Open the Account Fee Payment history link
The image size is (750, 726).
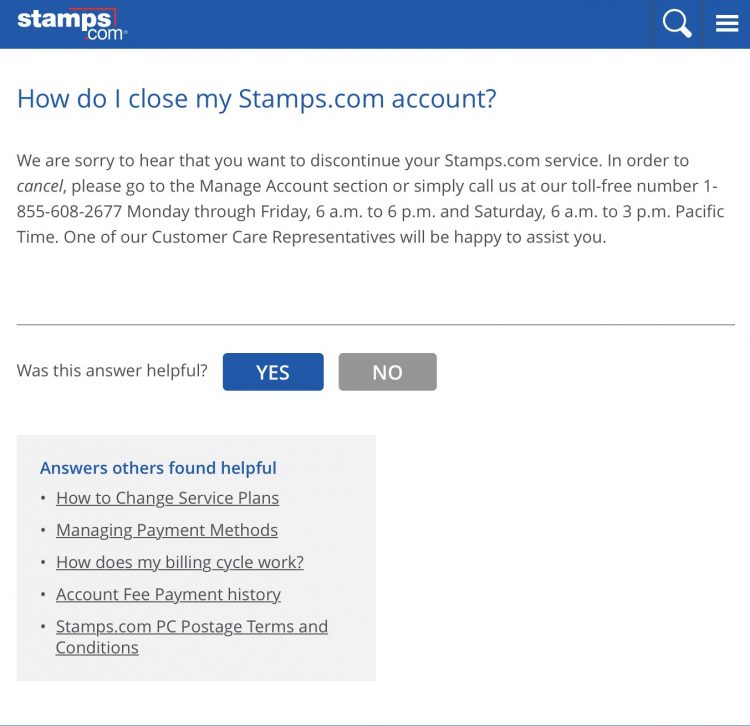pos(168,594)
